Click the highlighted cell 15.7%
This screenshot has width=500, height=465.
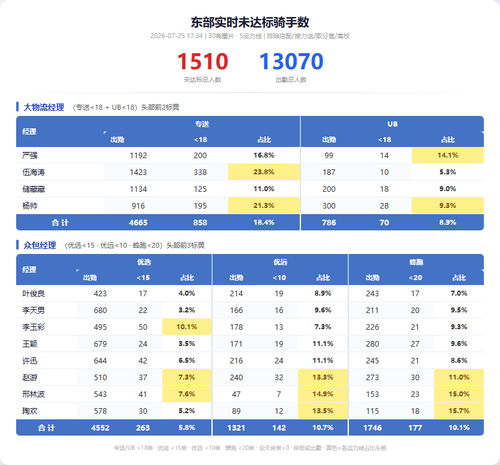[459, 411]
